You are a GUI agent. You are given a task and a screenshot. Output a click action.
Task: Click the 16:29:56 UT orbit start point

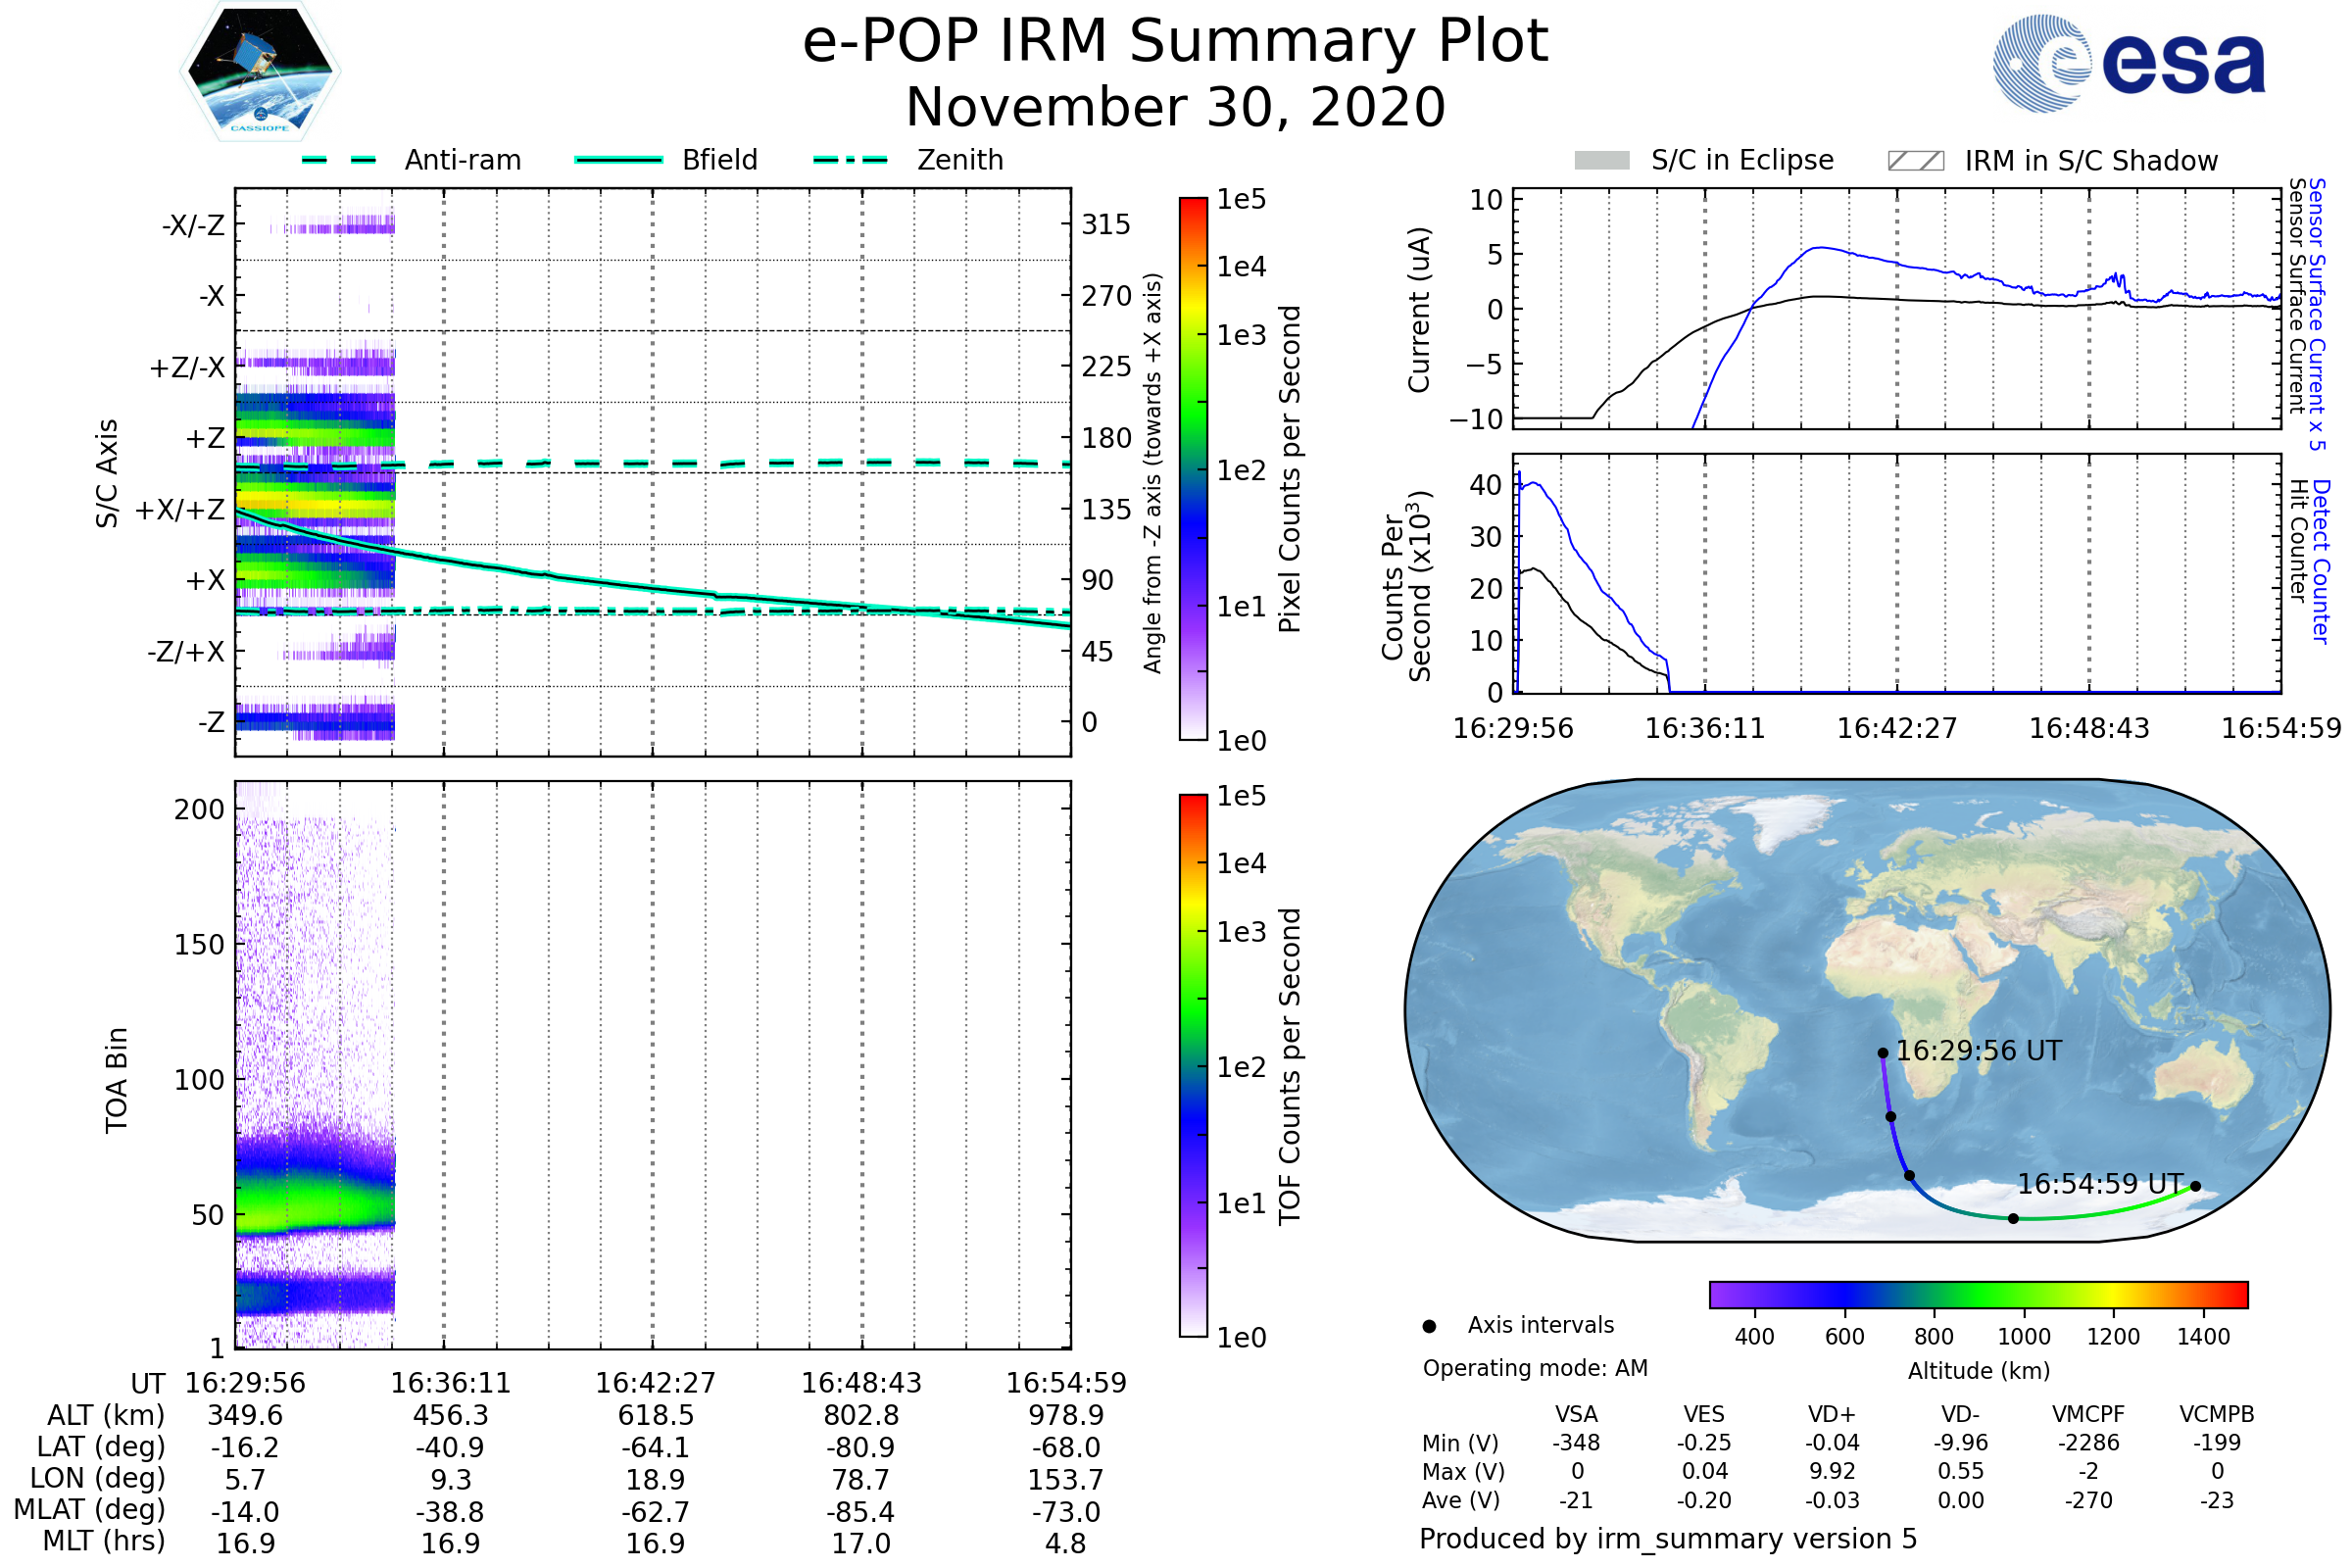tap(1883, 1053)
